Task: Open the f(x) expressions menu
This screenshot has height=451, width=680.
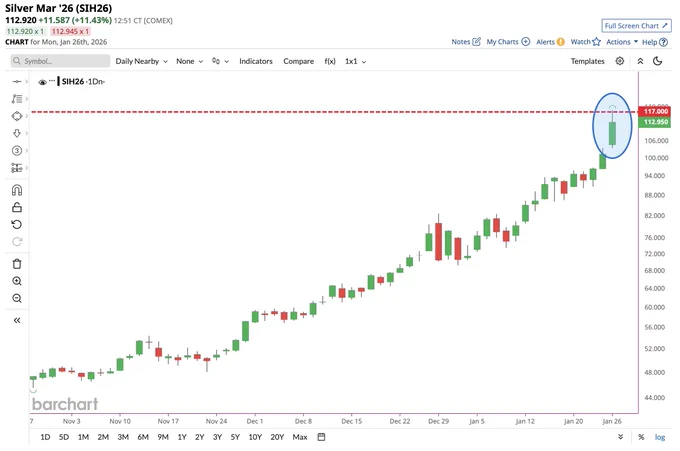Action: click(330, 61)
